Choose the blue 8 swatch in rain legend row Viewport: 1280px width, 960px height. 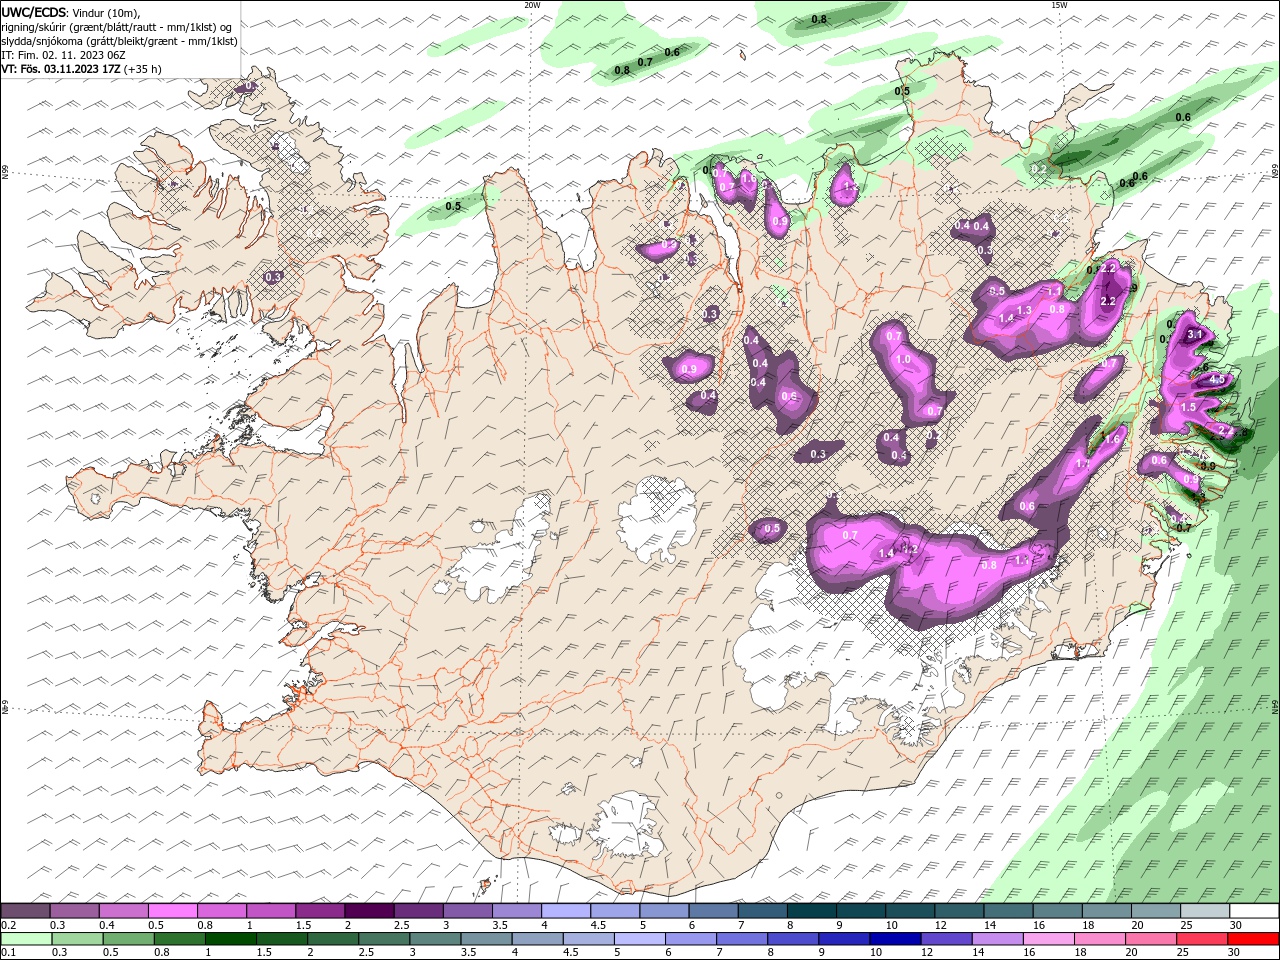pos(791,939)
